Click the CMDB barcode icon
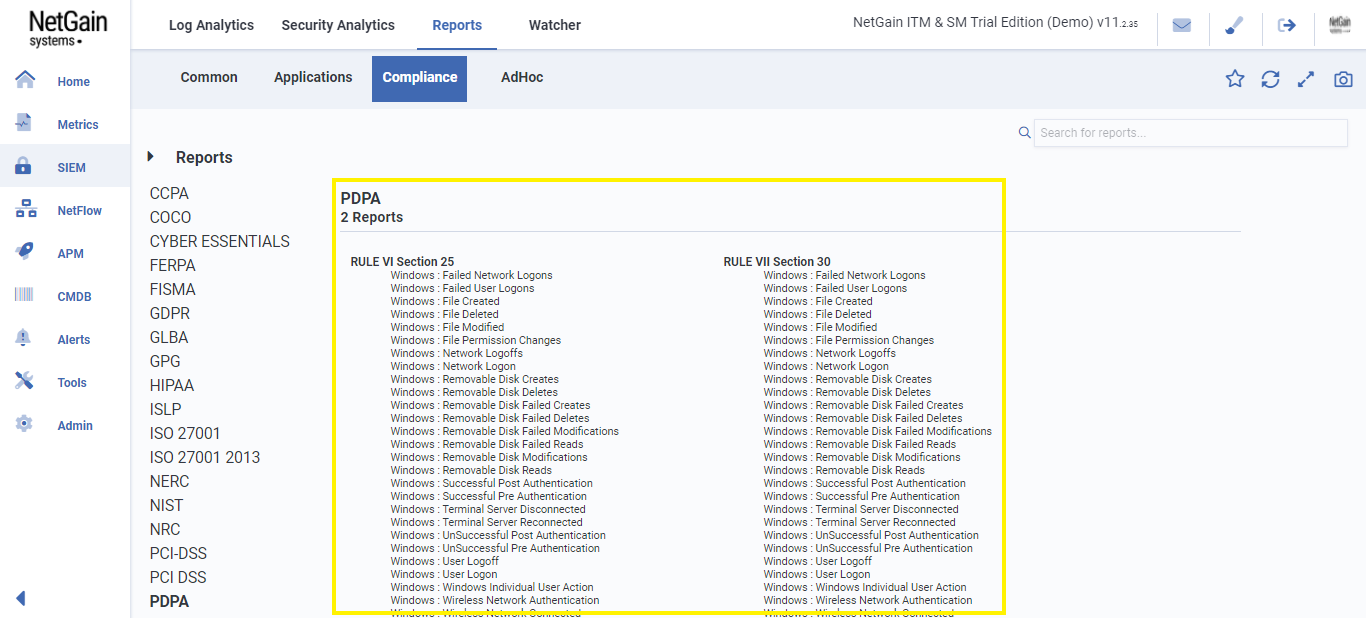 (x=25, y=295)
